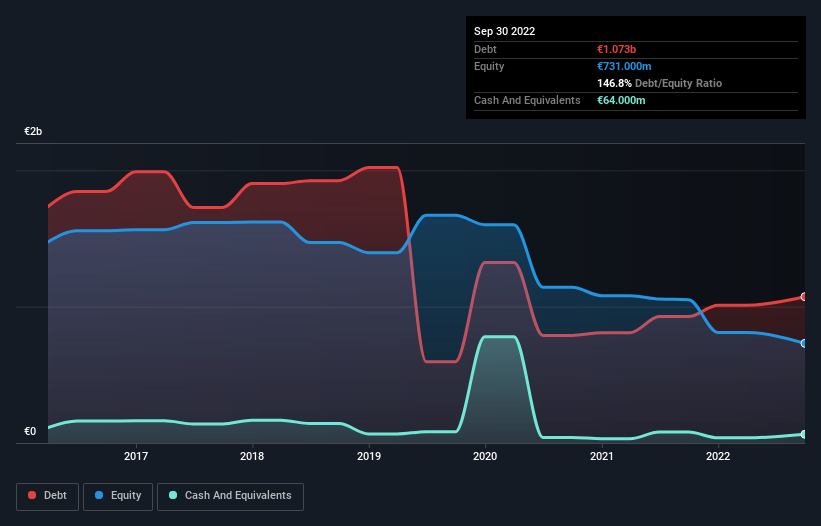Toggle Cash And Equivalents legend button
The image size is (821, 526).
(230, 496)
